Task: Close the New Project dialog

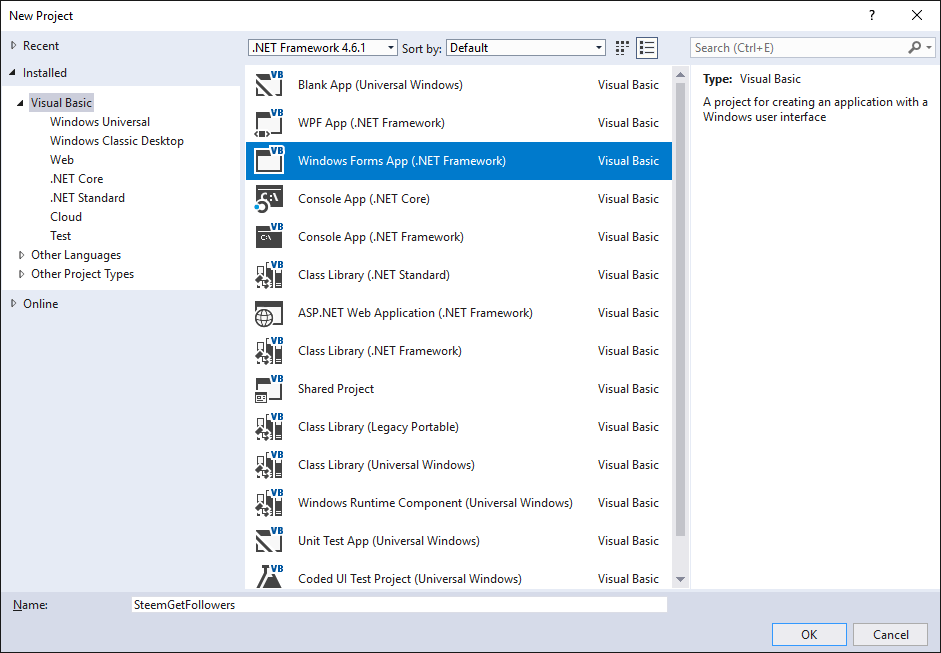Action: click(x=917, y=16)
